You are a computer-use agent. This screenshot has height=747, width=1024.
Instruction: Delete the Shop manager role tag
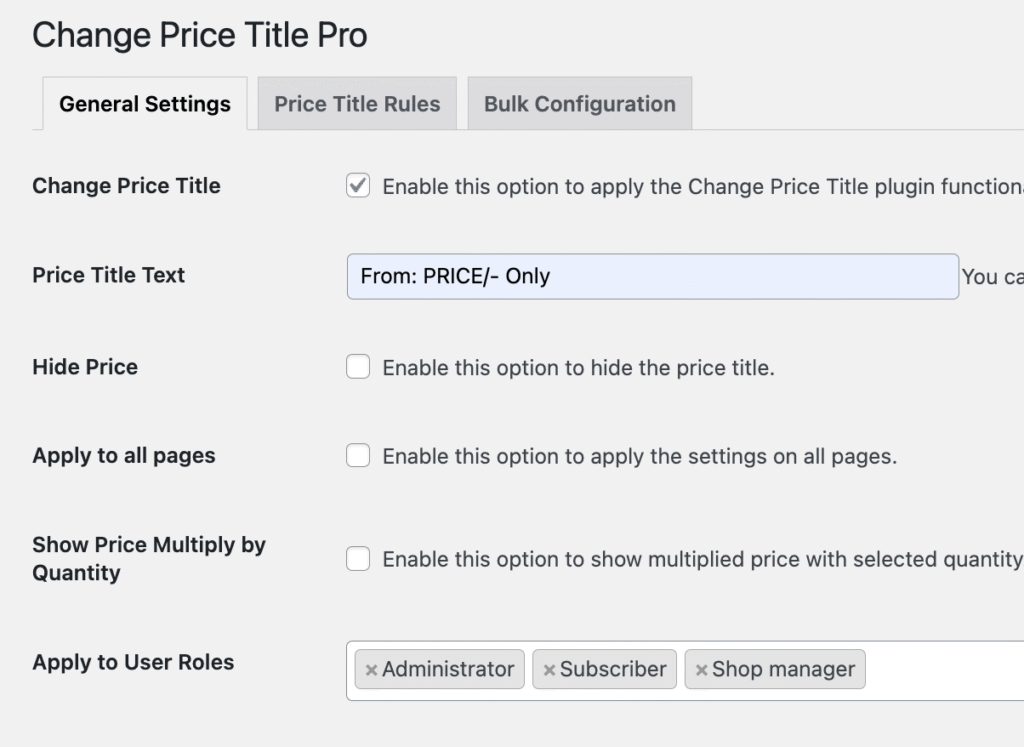coord(701,670)
